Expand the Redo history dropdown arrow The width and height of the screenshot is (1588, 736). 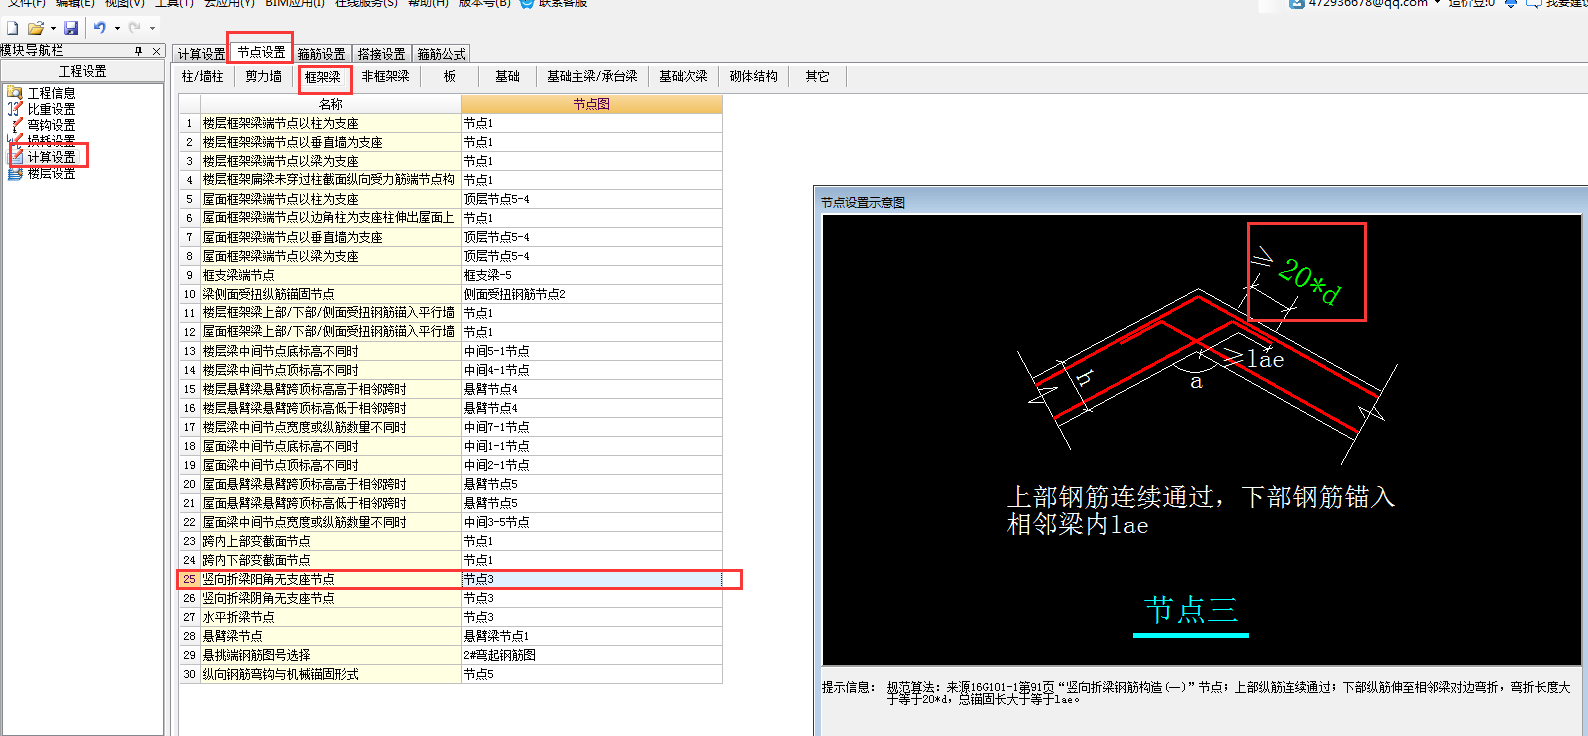point(152,28)
